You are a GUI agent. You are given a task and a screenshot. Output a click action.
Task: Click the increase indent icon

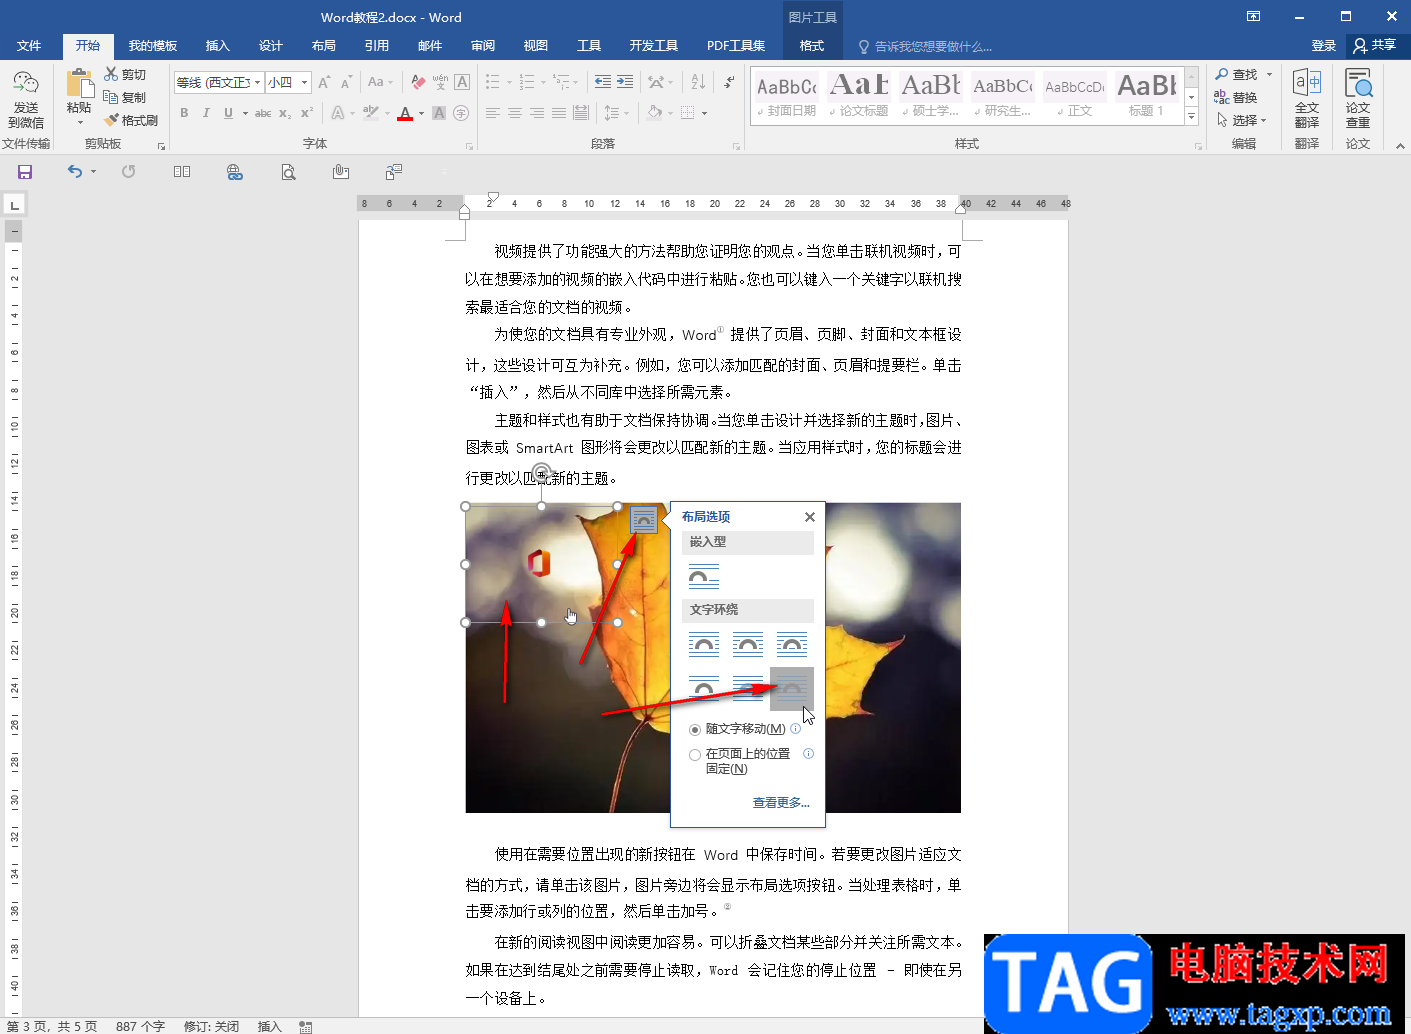pyautogui.click(x=625, y=82)
